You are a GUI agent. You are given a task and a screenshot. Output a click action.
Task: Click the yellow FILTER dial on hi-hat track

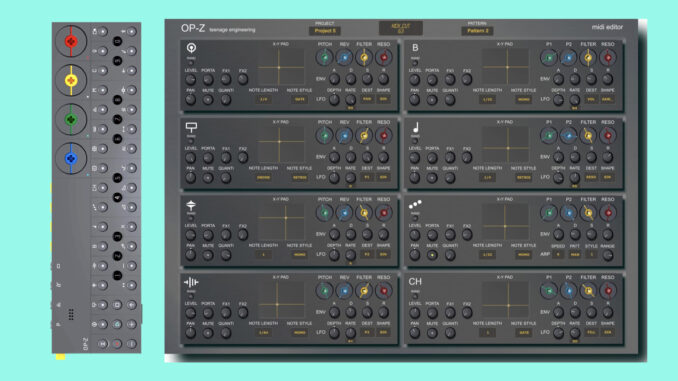364,212
